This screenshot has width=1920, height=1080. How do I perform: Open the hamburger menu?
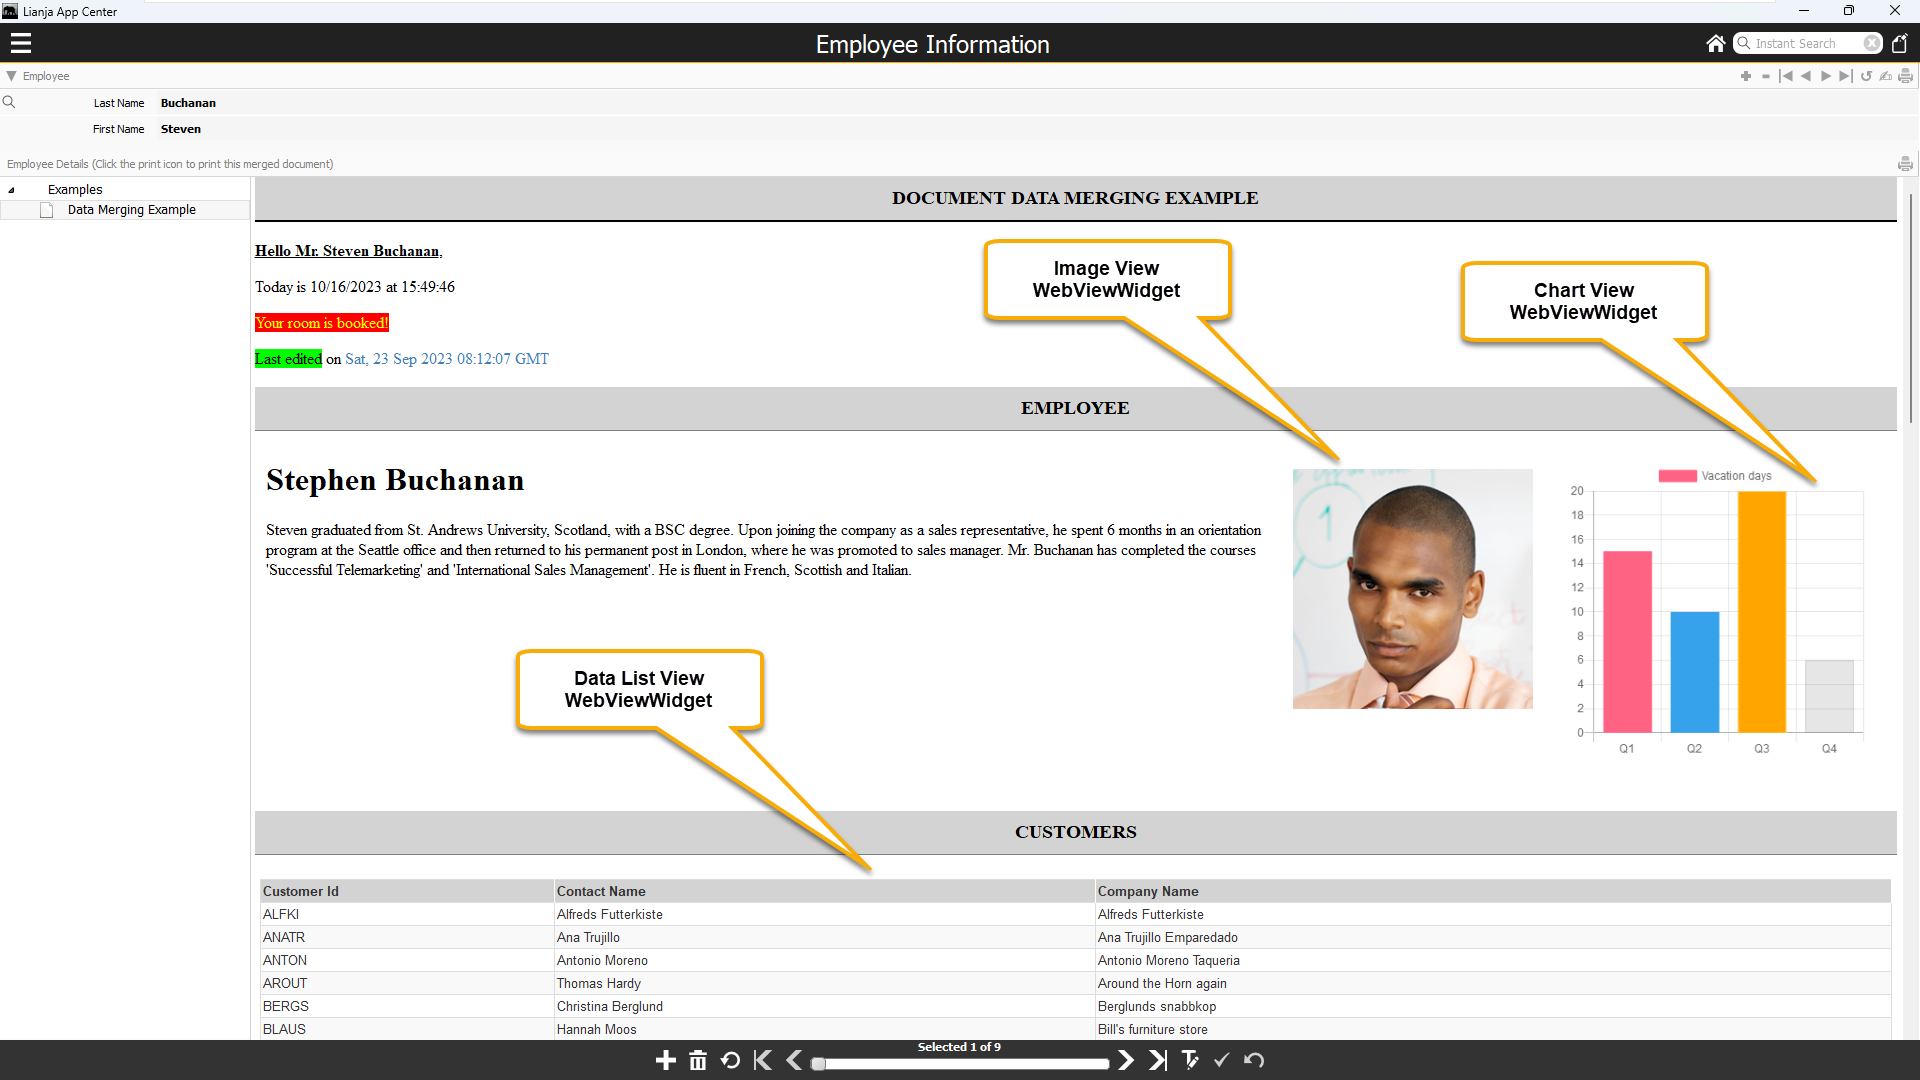21,43
